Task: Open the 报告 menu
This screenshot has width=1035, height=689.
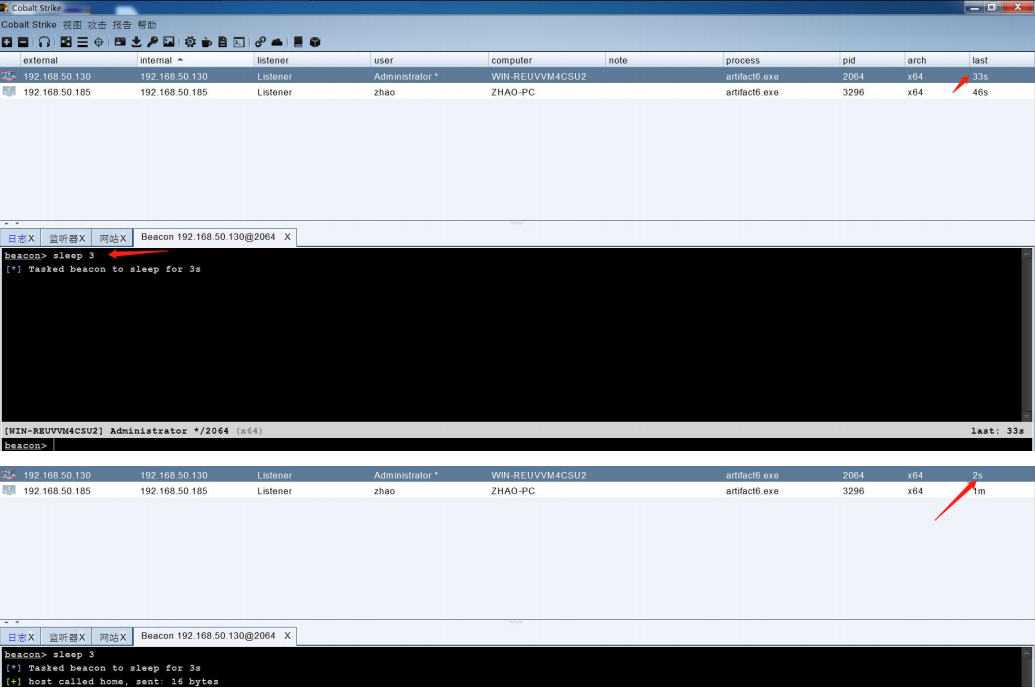Action: click(122, 25)
